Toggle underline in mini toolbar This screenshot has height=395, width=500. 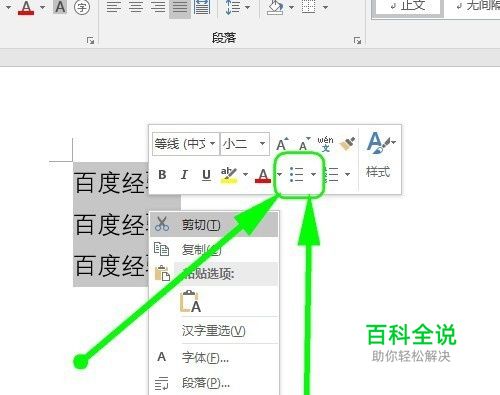[207, 175]
